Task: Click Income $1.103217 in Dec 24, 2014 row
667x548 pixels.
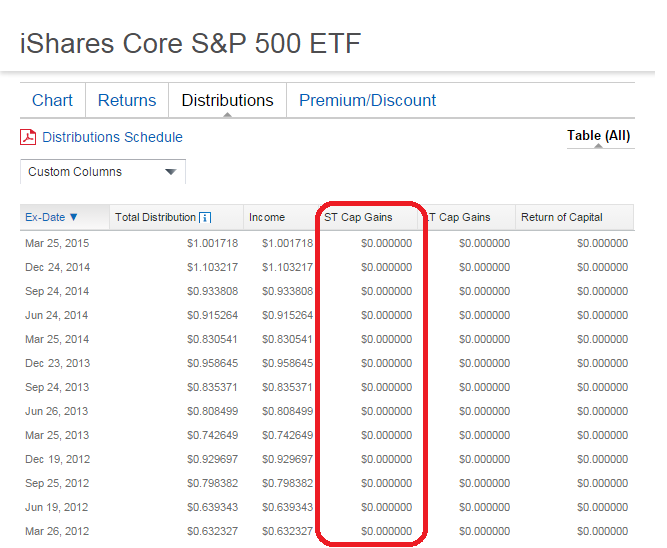Action: click(288, 267)
